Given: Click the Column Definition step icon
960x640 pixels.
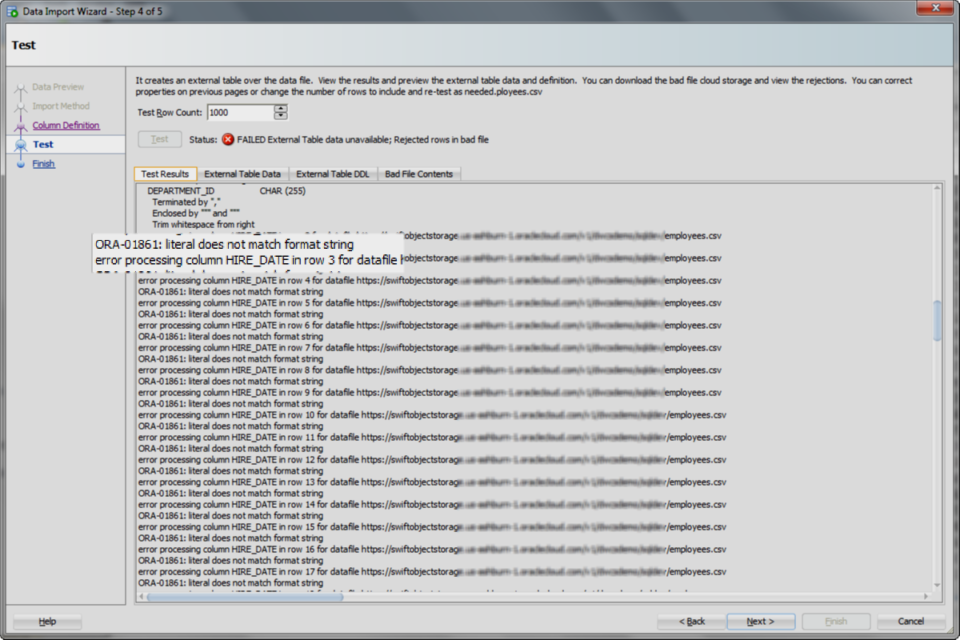Looking at the screenshot, I should point(21,125).
